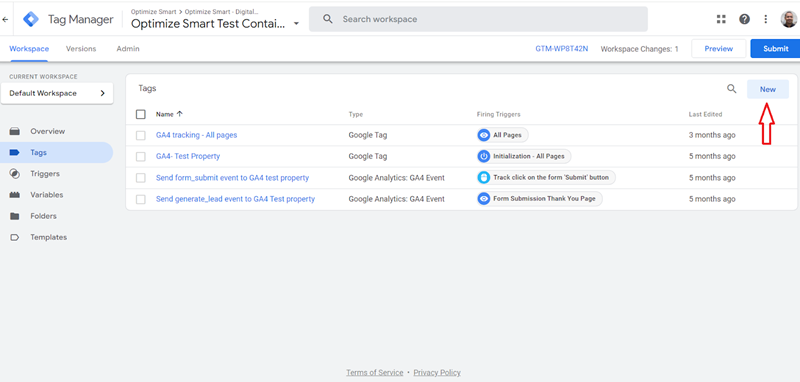Open the GA4- Test Property tag

188,157
